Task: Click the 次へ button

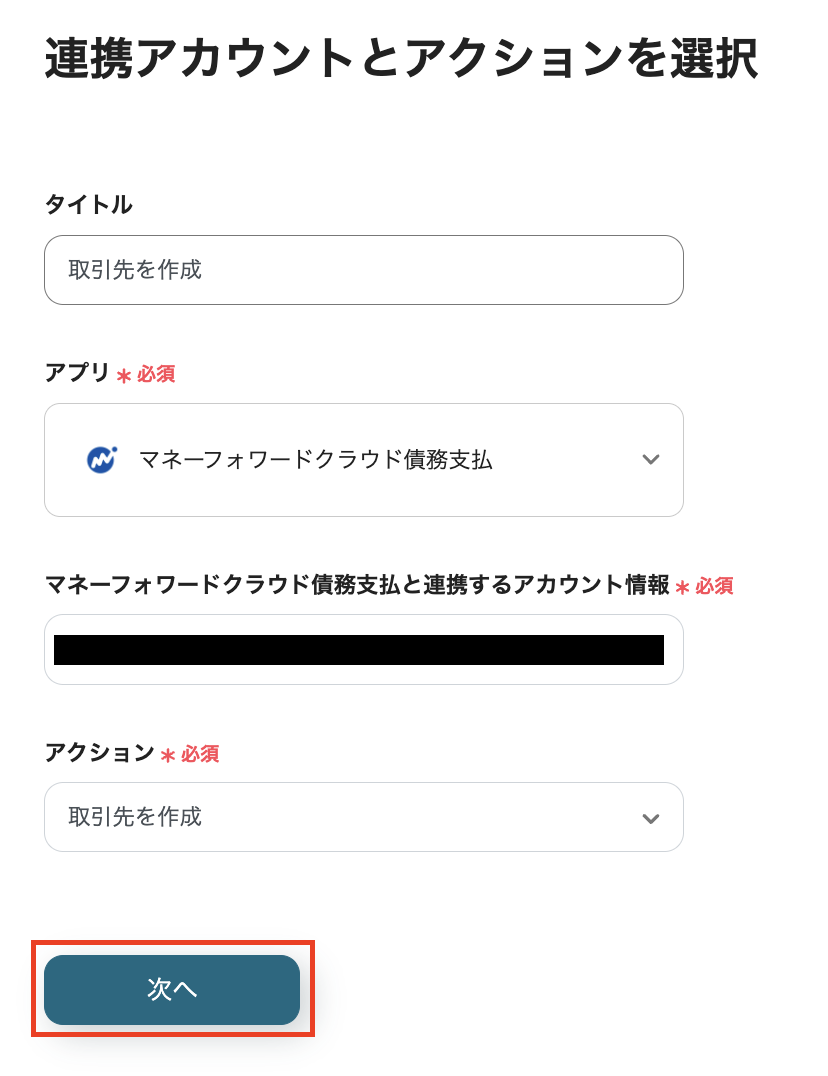Action: pos(172,989)
